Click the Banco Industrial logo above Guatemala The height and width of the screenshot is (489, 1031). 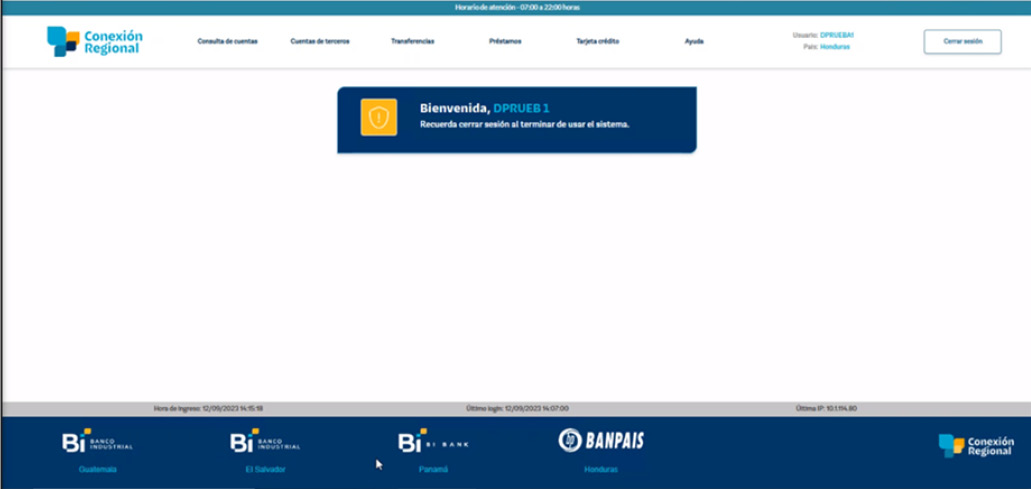(x=97, y=442)
